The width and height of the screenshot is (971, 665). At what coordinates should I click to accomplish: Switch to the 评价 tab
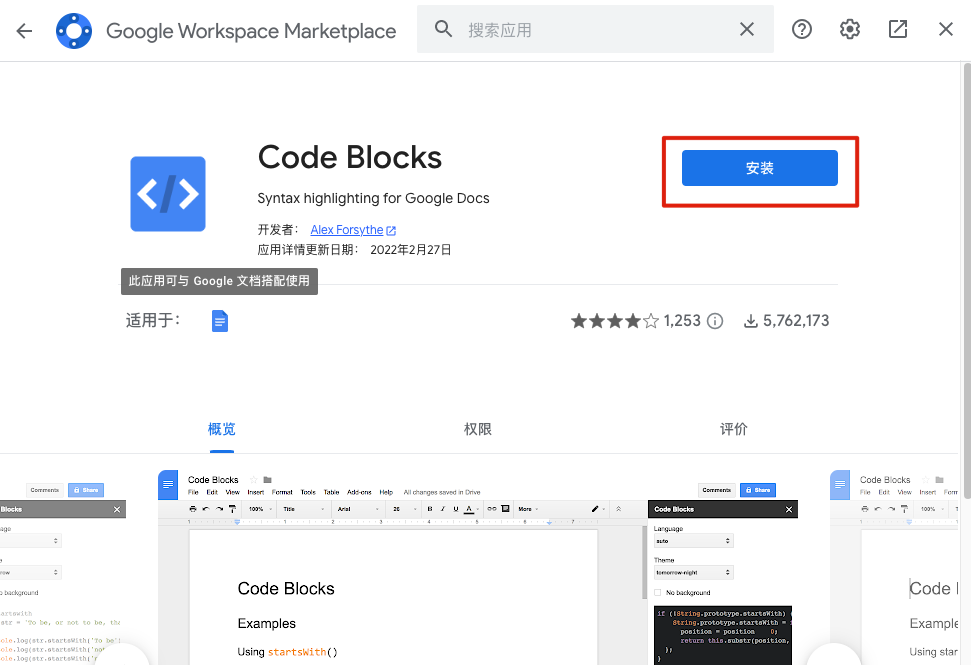click(733, 429)
